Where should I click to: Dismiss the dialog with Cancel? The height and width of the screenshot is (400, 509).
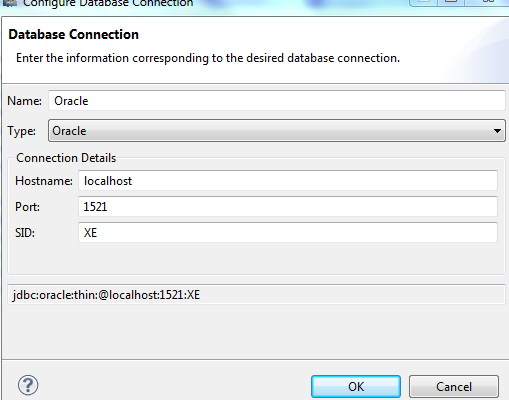(x=454, y=387)
